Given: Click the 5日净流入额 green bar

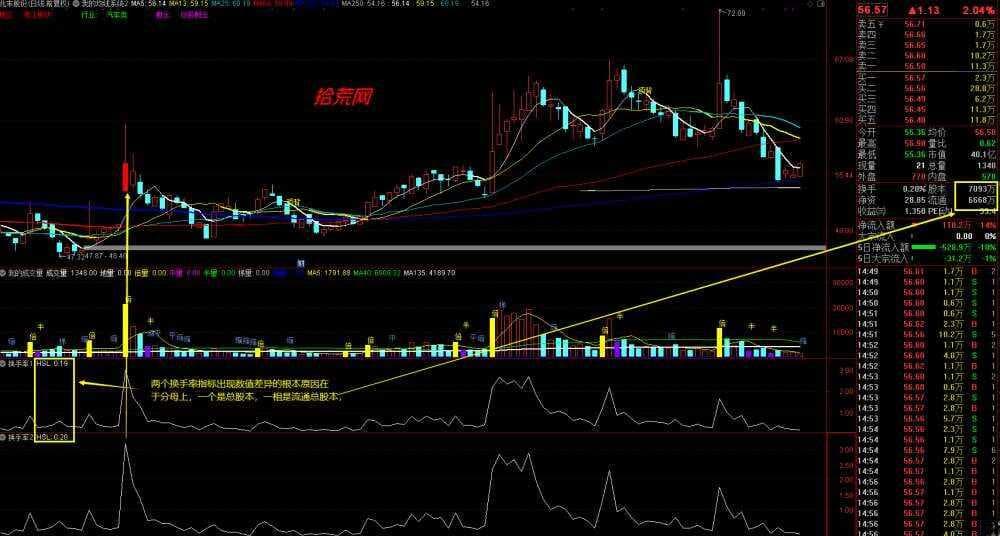Looking at the screenshot, I should tap(926, 247).
